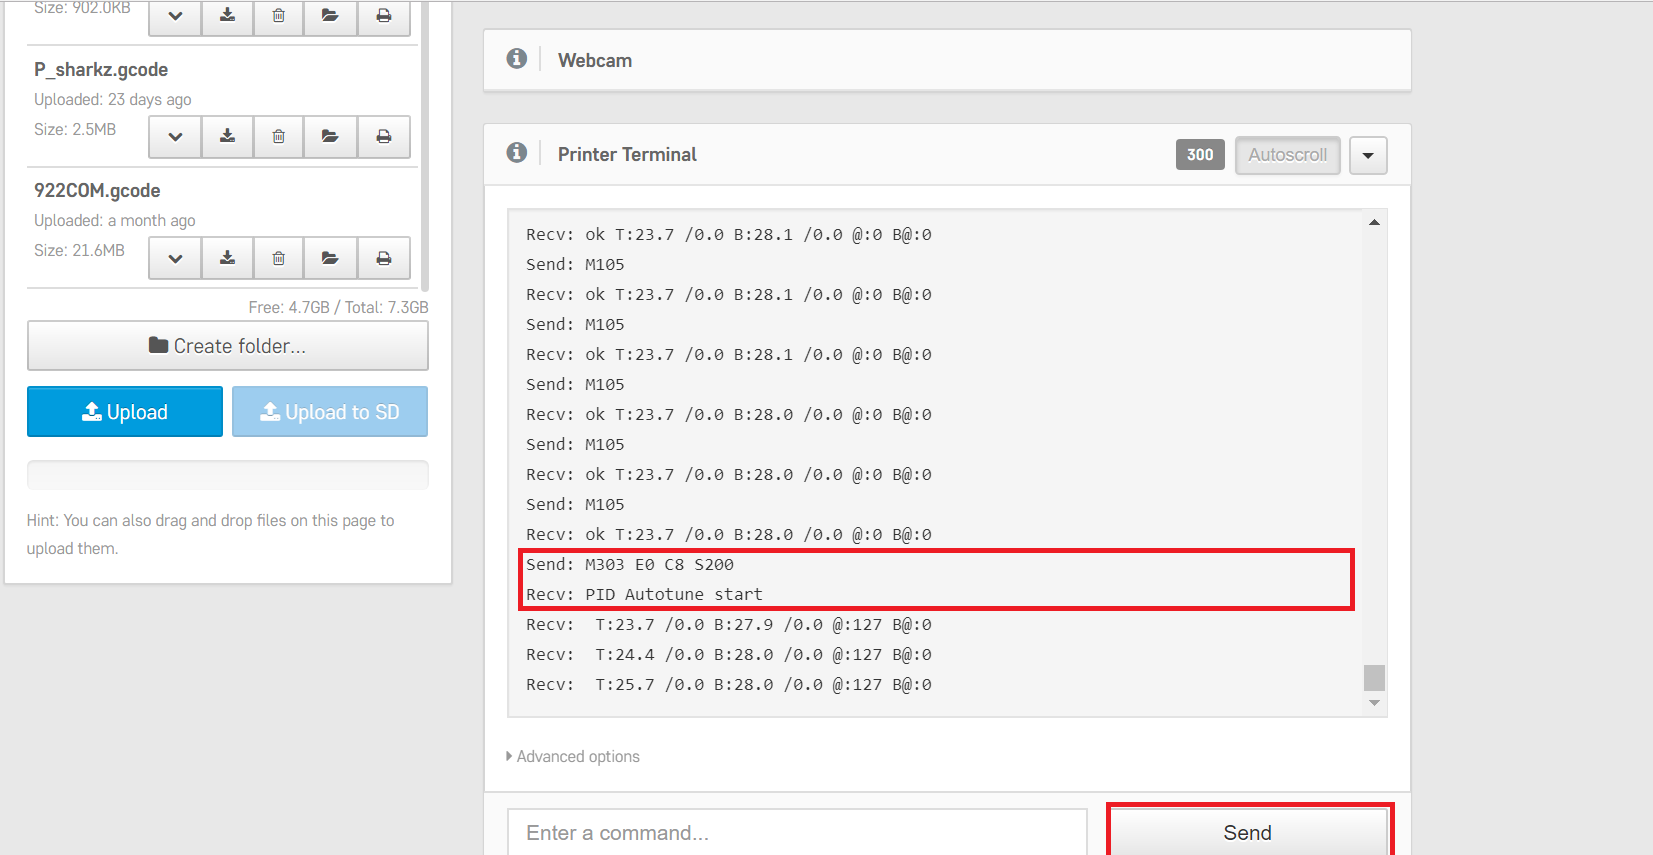The height and width of the screenshot is (855, 1653).
Task: Expand details chevron for 922COM.gcode
Action: tap(175, 258)
